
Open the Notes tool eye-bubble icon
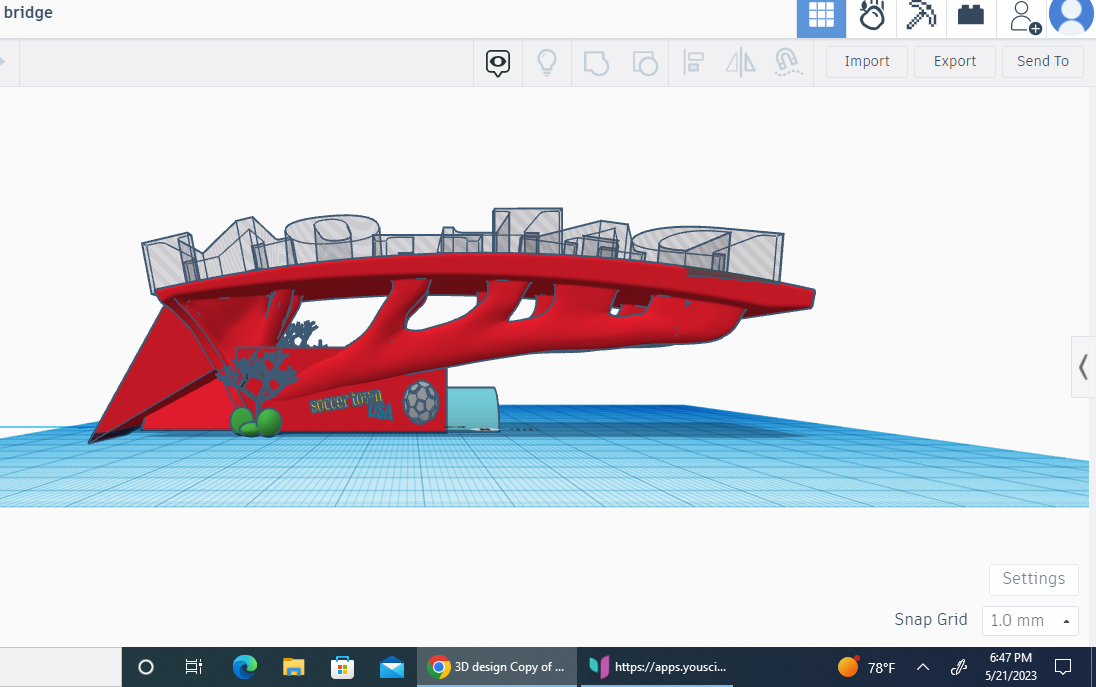(x=498, y=63)
